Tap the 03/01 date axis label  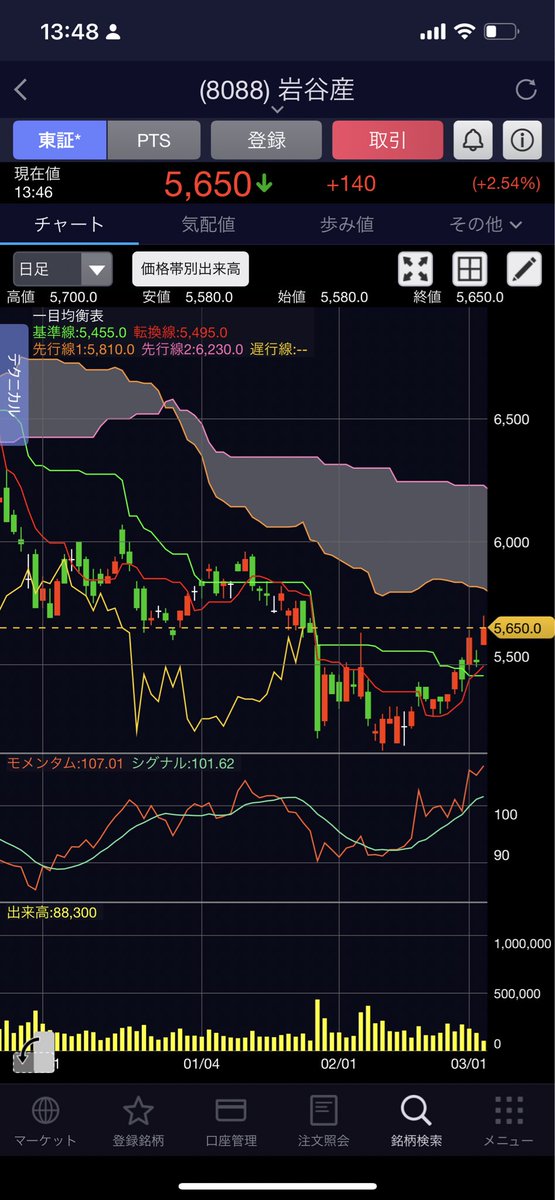coord(469,1063)
